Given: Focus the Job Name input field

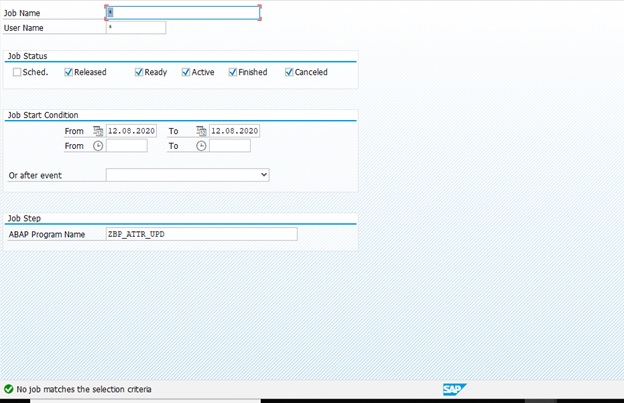Looking at the screenshot, I should (x=183, y=13).
